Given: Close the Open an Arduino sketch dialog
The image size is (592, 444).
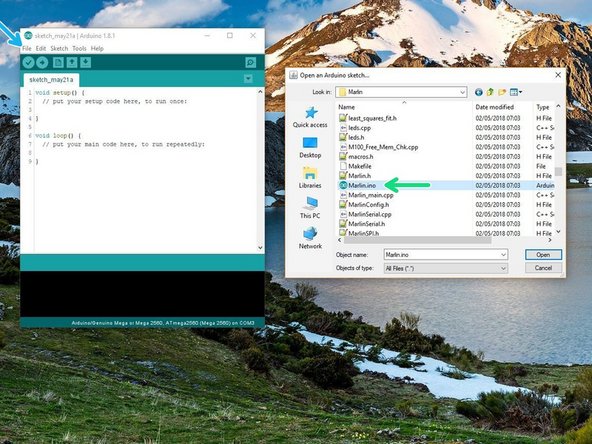Looking at the screenshot, I should click(558, 75).
